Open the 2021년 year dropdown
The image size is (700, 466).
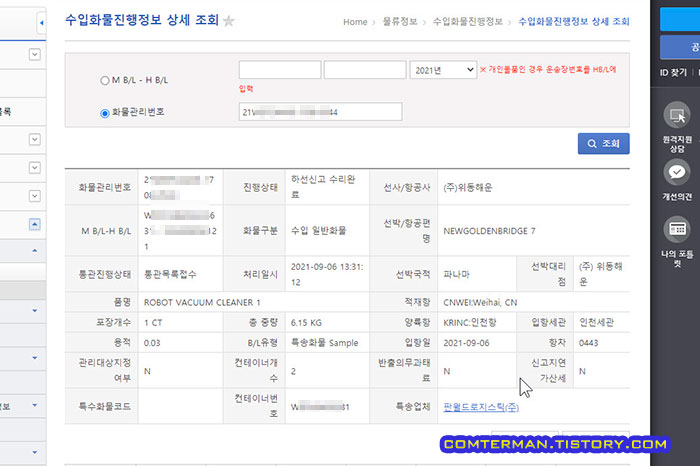[x=443, y=70]
